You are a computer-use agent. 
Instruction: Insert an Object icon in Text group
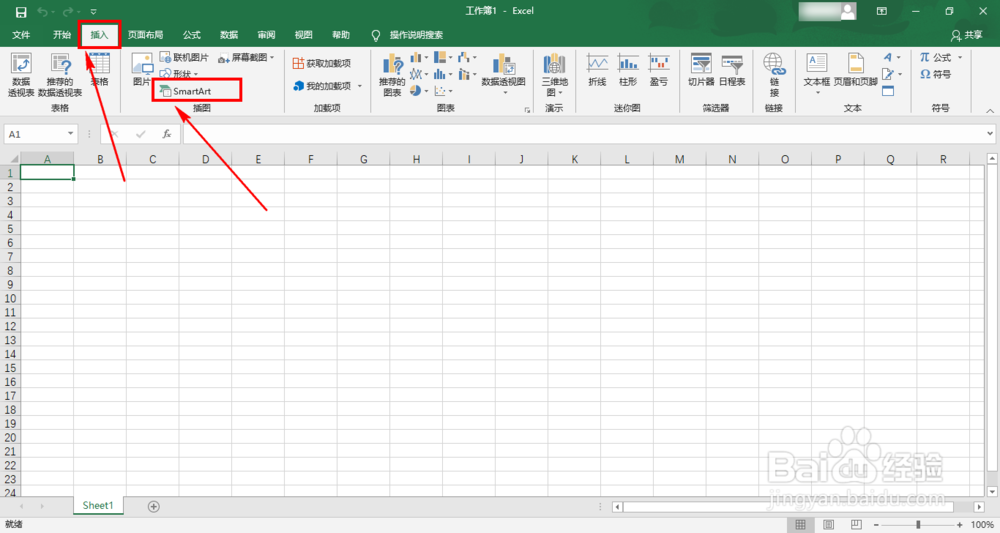[888, 91]
